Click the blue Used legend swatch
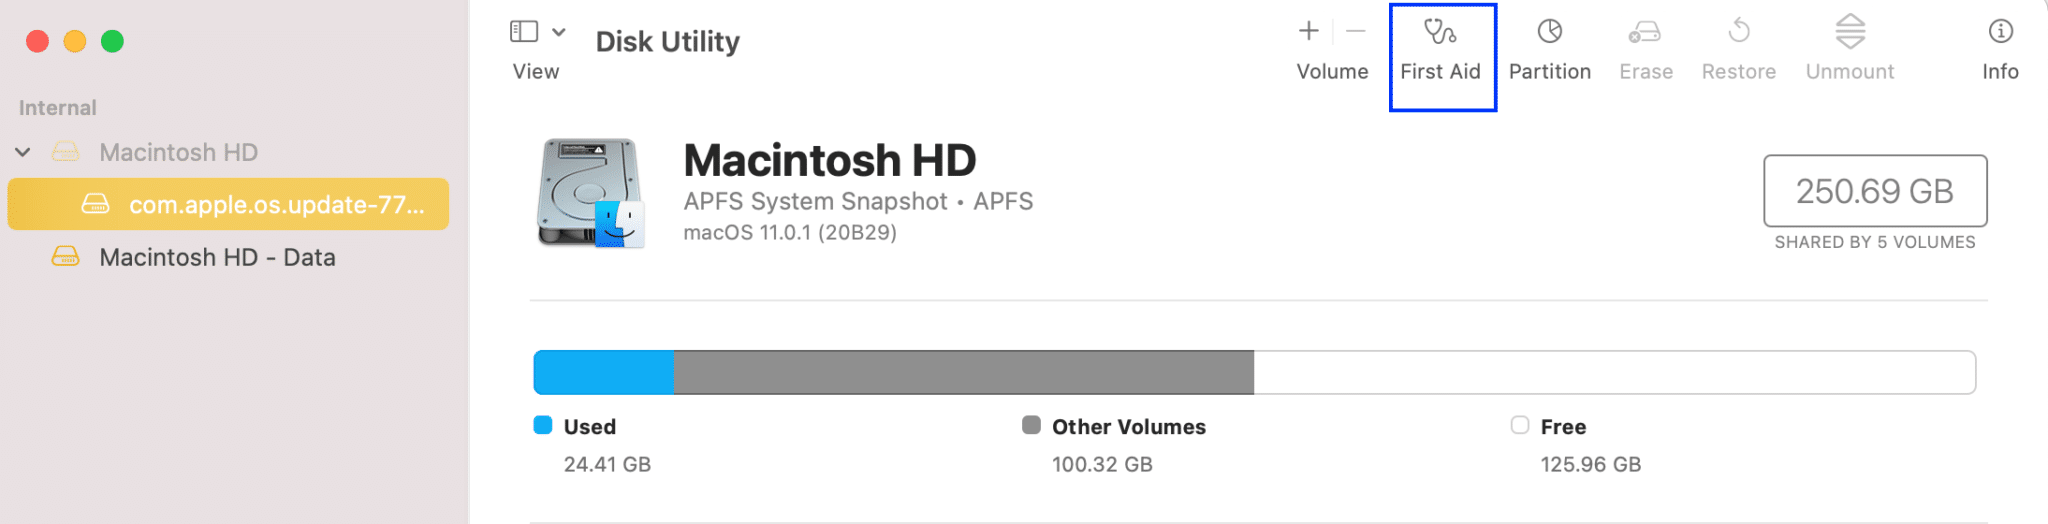Viewport: 2048px width, 524px height. [x=543, y=425]
